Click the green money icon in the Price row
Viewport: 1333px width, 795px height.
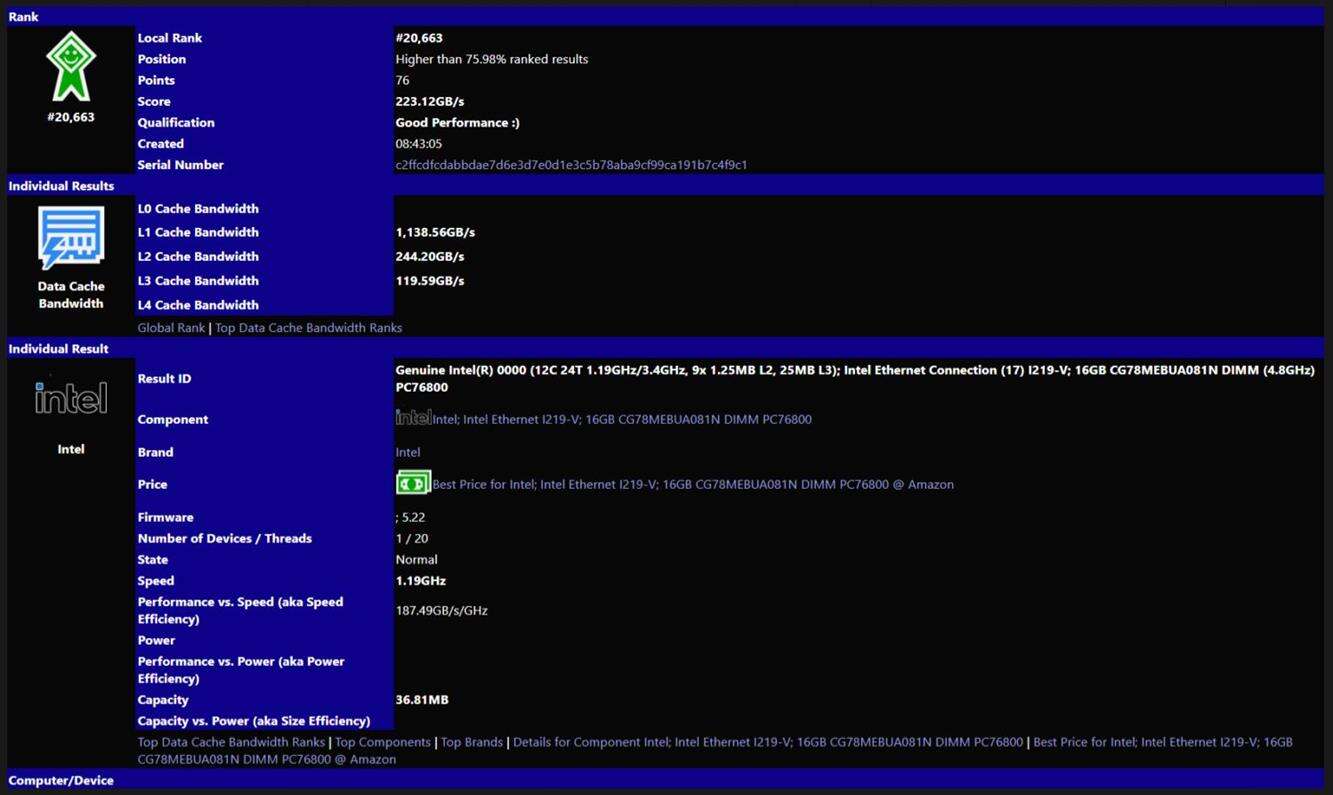click(x=413, y=483)
